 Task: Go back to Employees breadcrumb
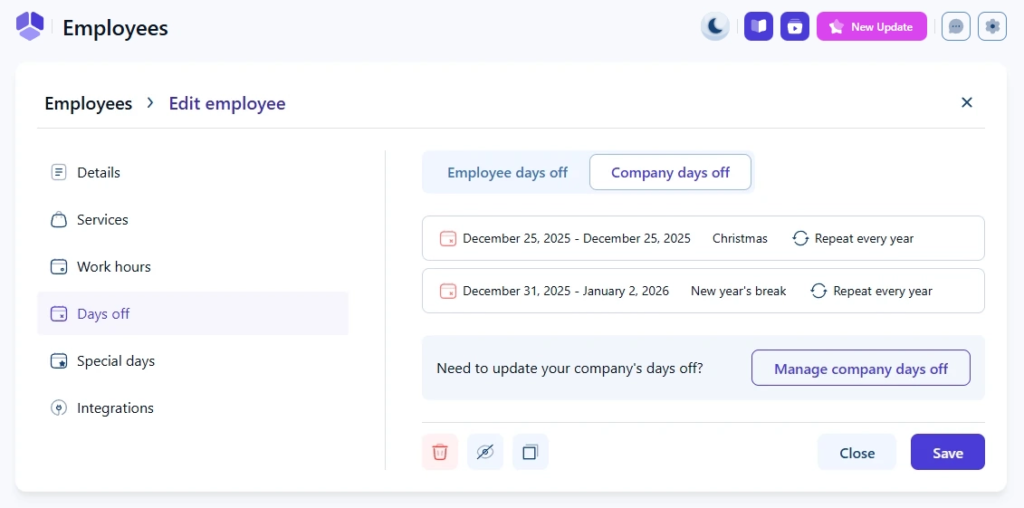pyautogui.click(x=88, y=104)
